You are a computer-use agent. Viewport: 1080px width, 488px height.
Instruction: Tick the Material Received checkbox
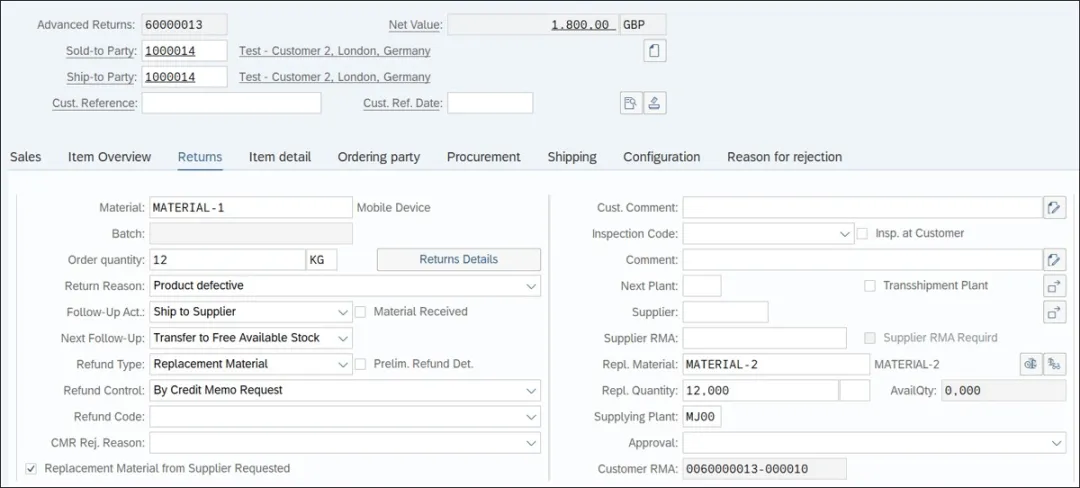click(x=361, y=312)
